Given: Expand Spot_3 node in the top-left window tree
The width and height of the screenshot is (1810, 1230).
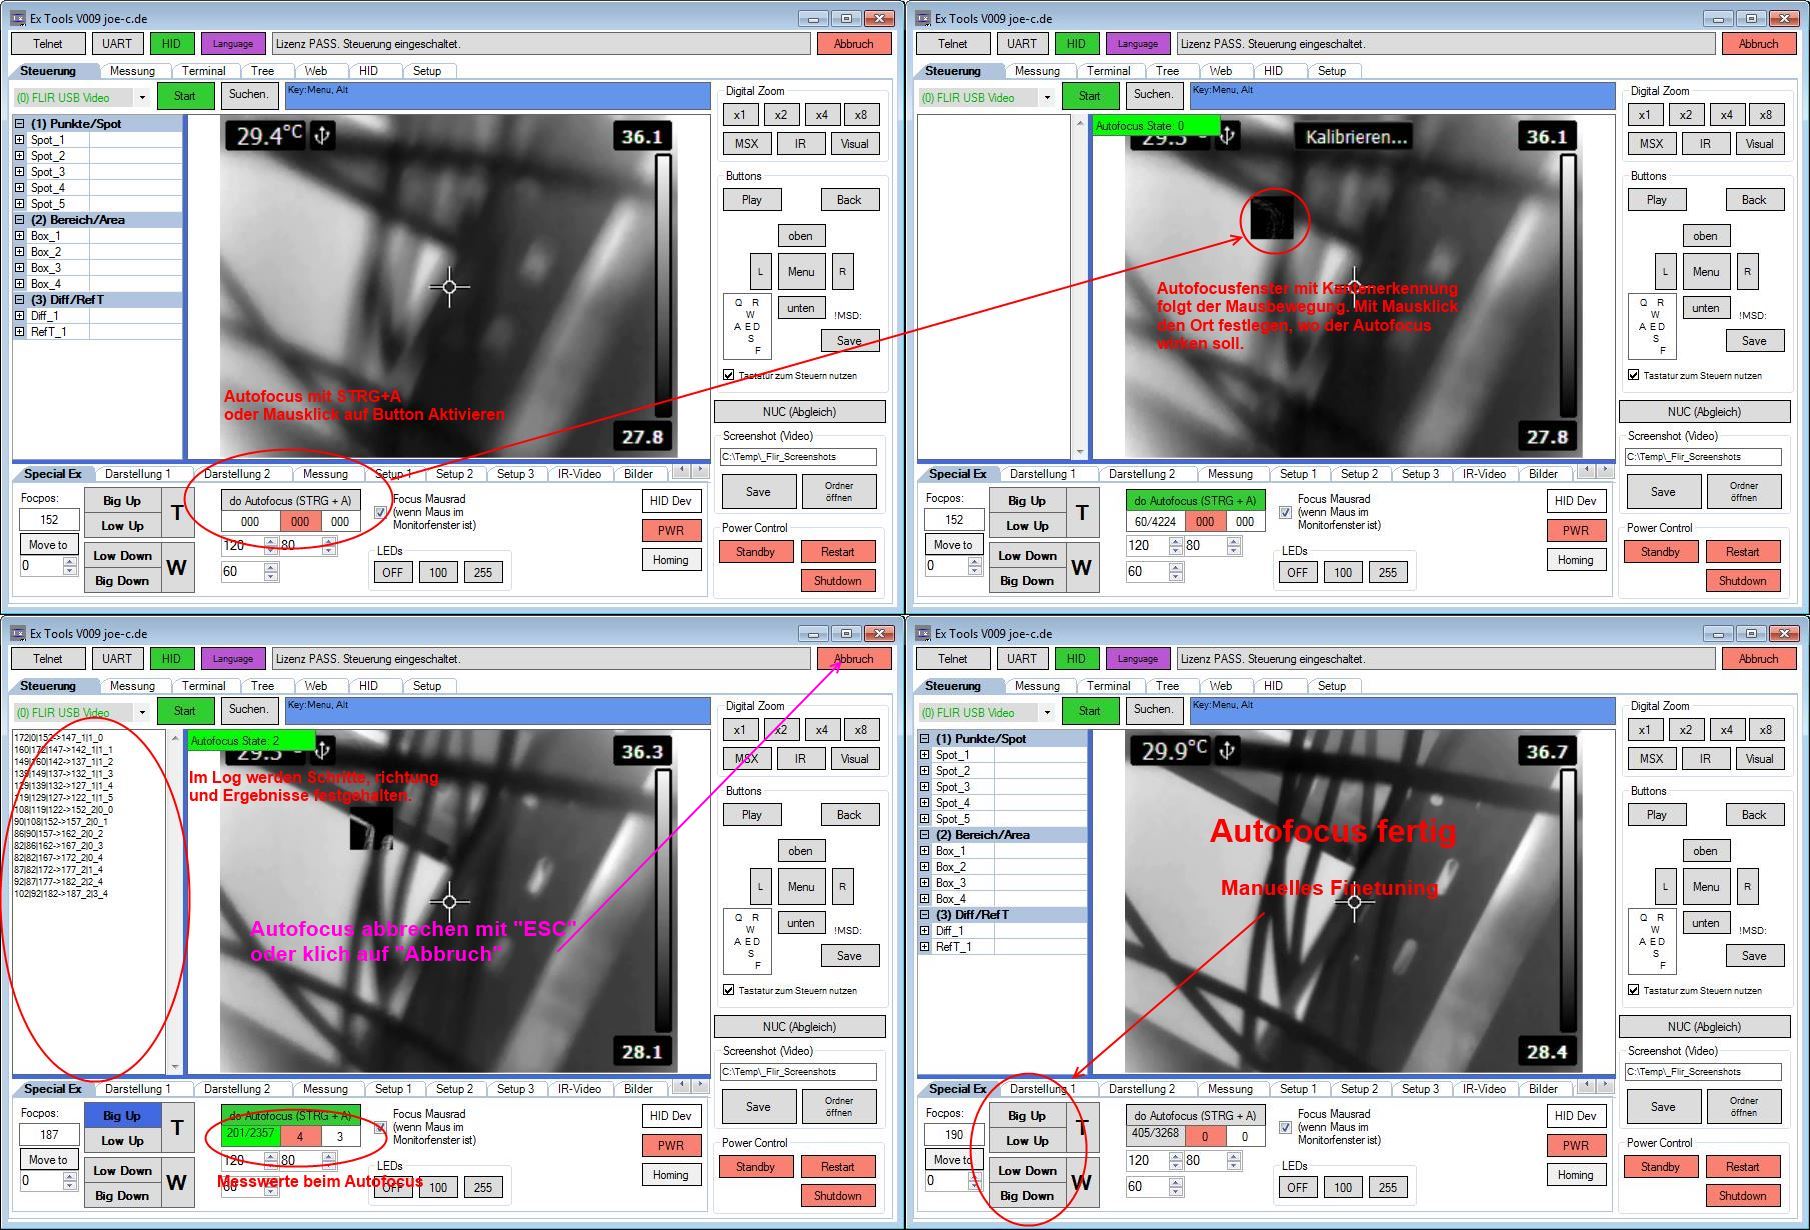Looking at the screenshot, I should point(19,172).
